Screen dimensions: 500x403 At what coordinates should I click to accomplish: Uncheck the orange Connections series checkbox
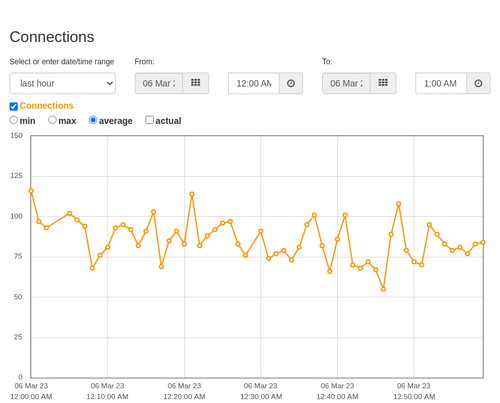pos(14,106)
